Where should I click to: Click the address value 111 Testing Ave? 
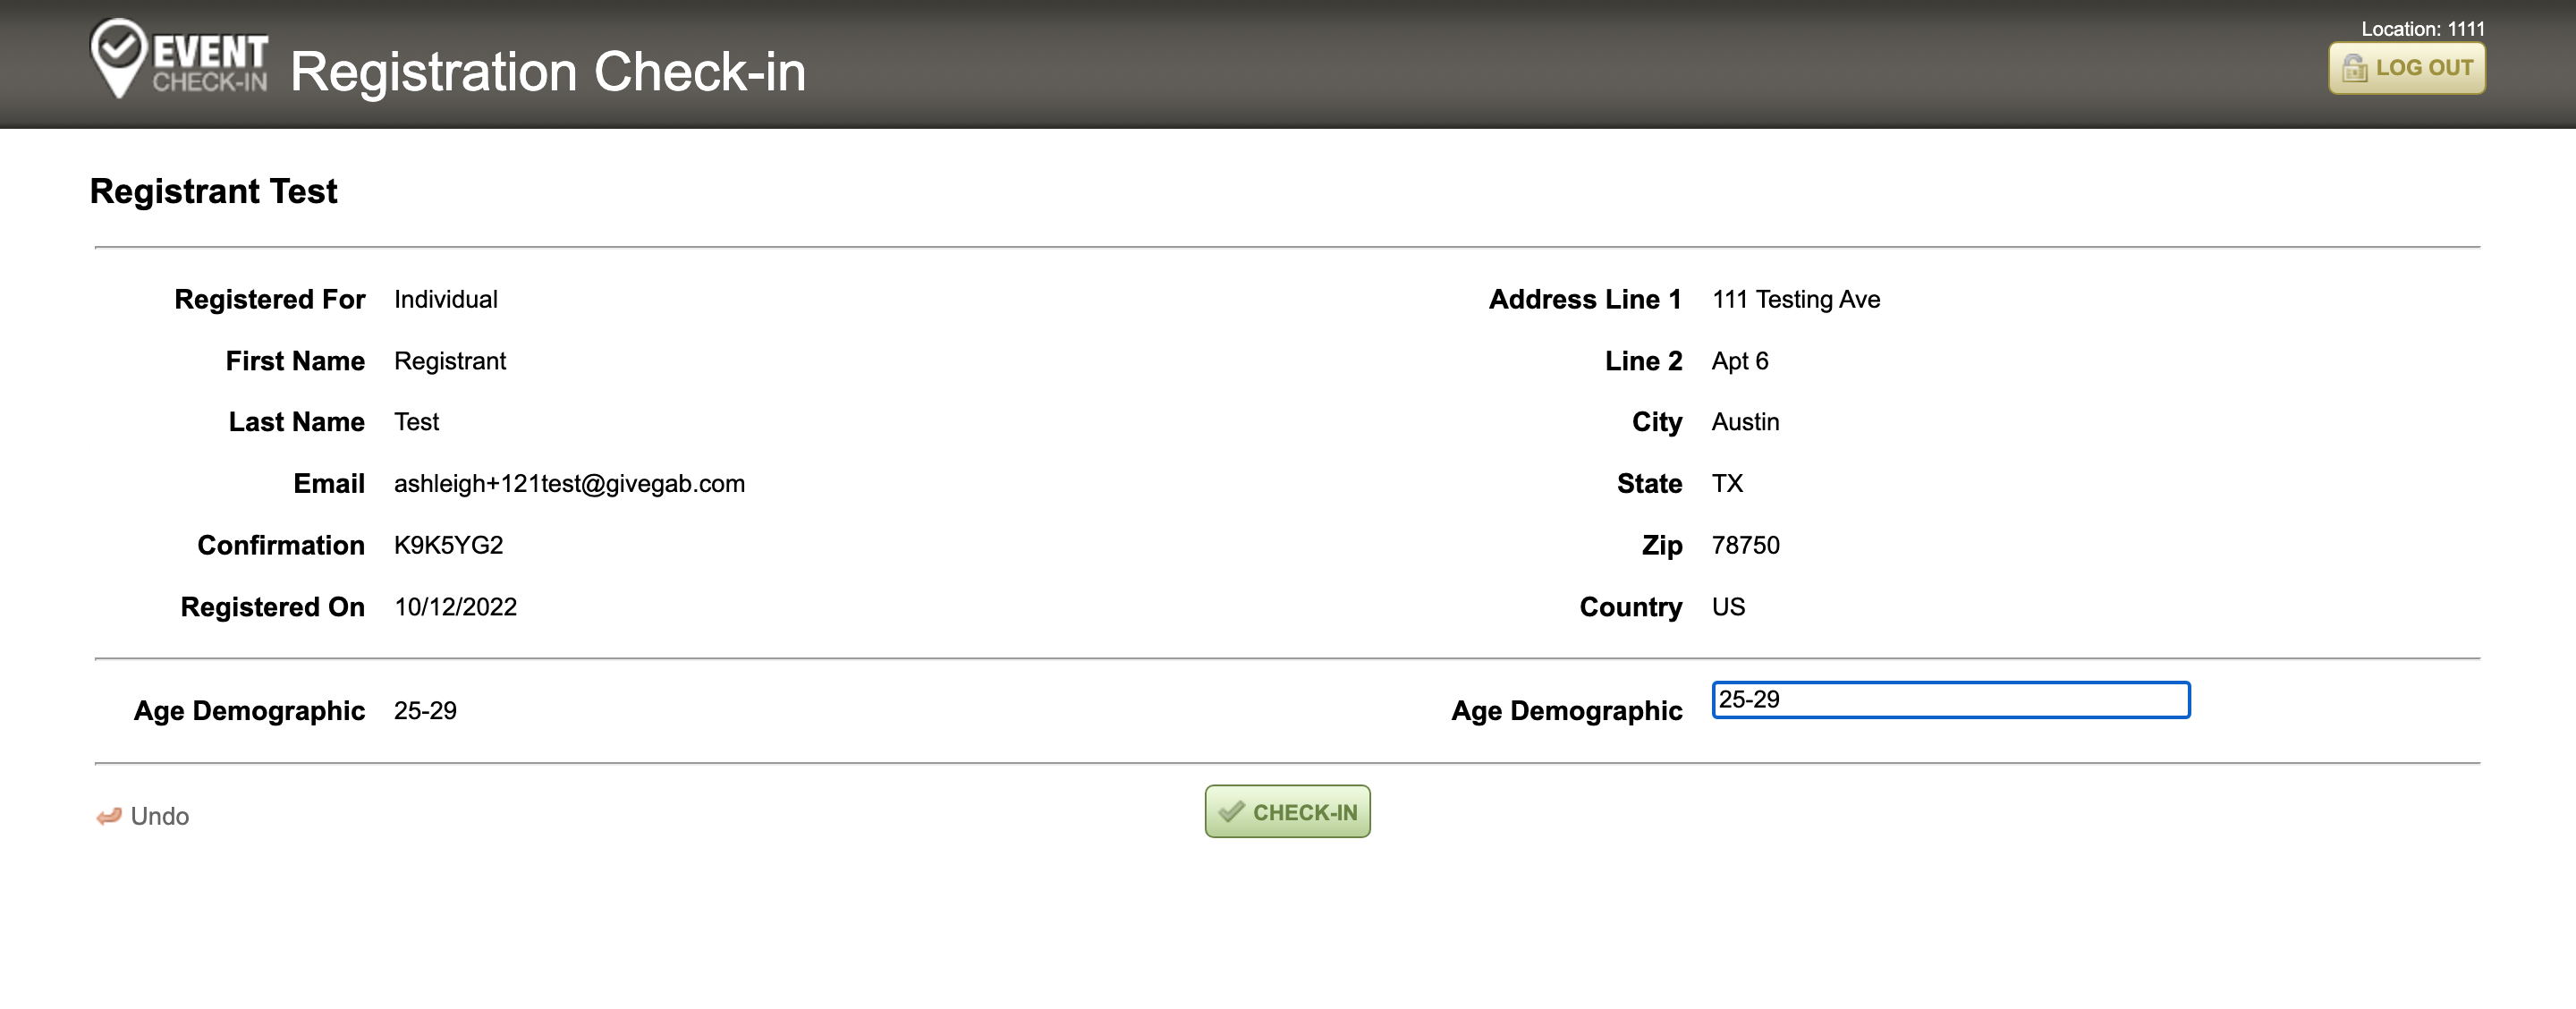[1795, 299]
